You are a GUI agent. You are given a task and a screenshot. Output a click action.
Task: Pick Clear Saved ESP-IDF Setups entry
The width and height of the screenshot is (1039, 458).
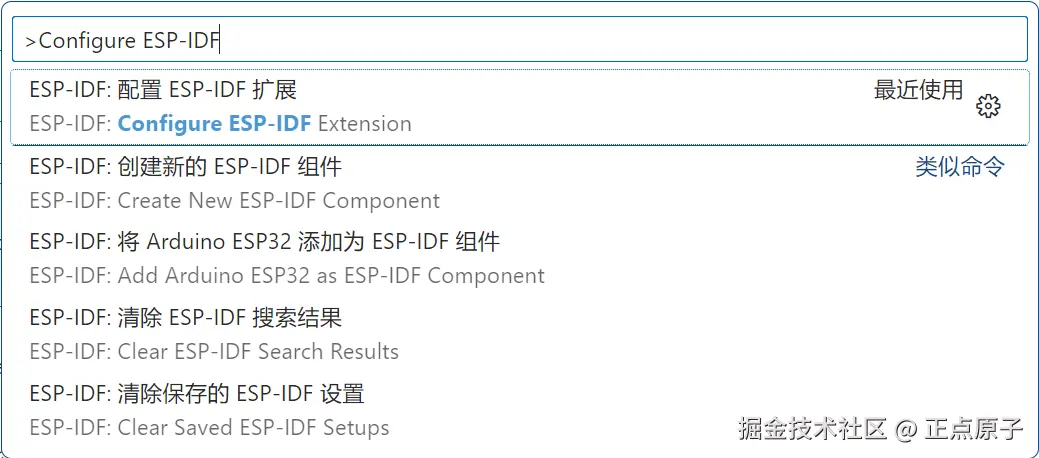click(209, 428)
